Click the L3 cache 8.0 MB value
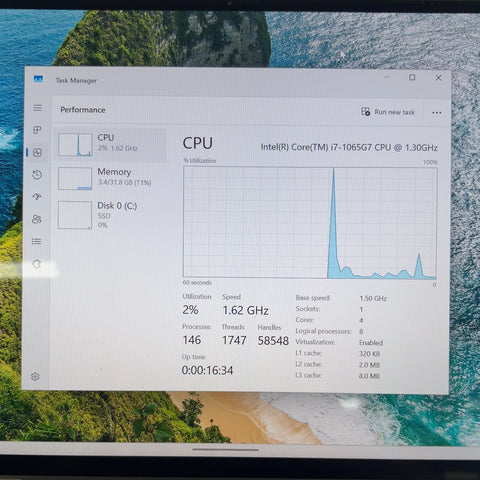The height and width of the screenshot is (480, 480). point(369,376)
